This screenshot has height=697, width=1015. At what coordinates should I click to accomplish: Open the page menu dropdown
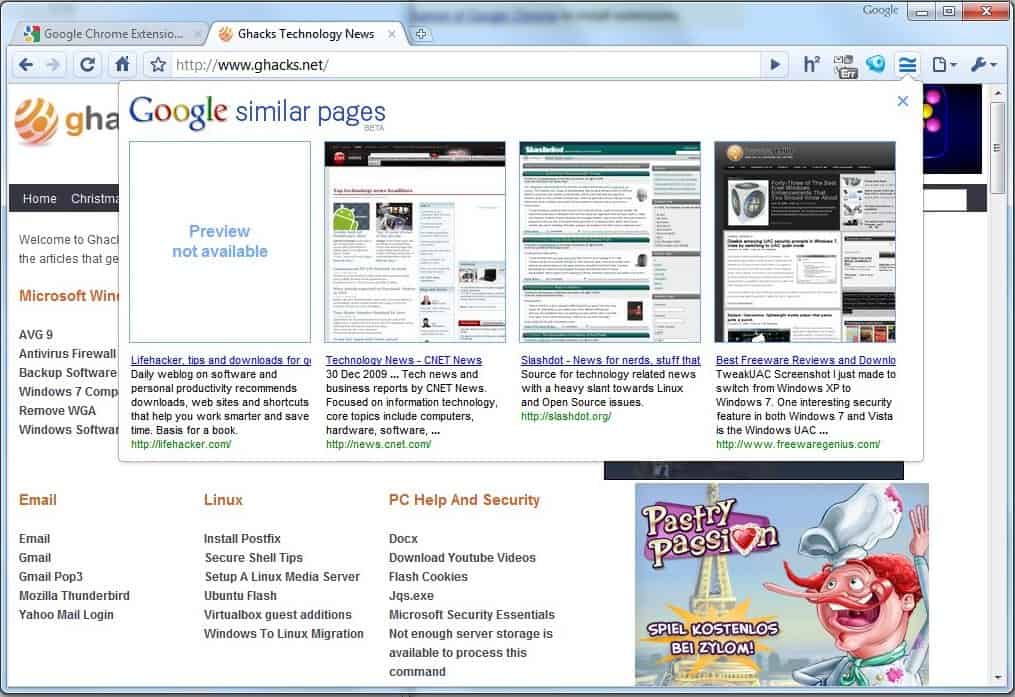(943, 65)
